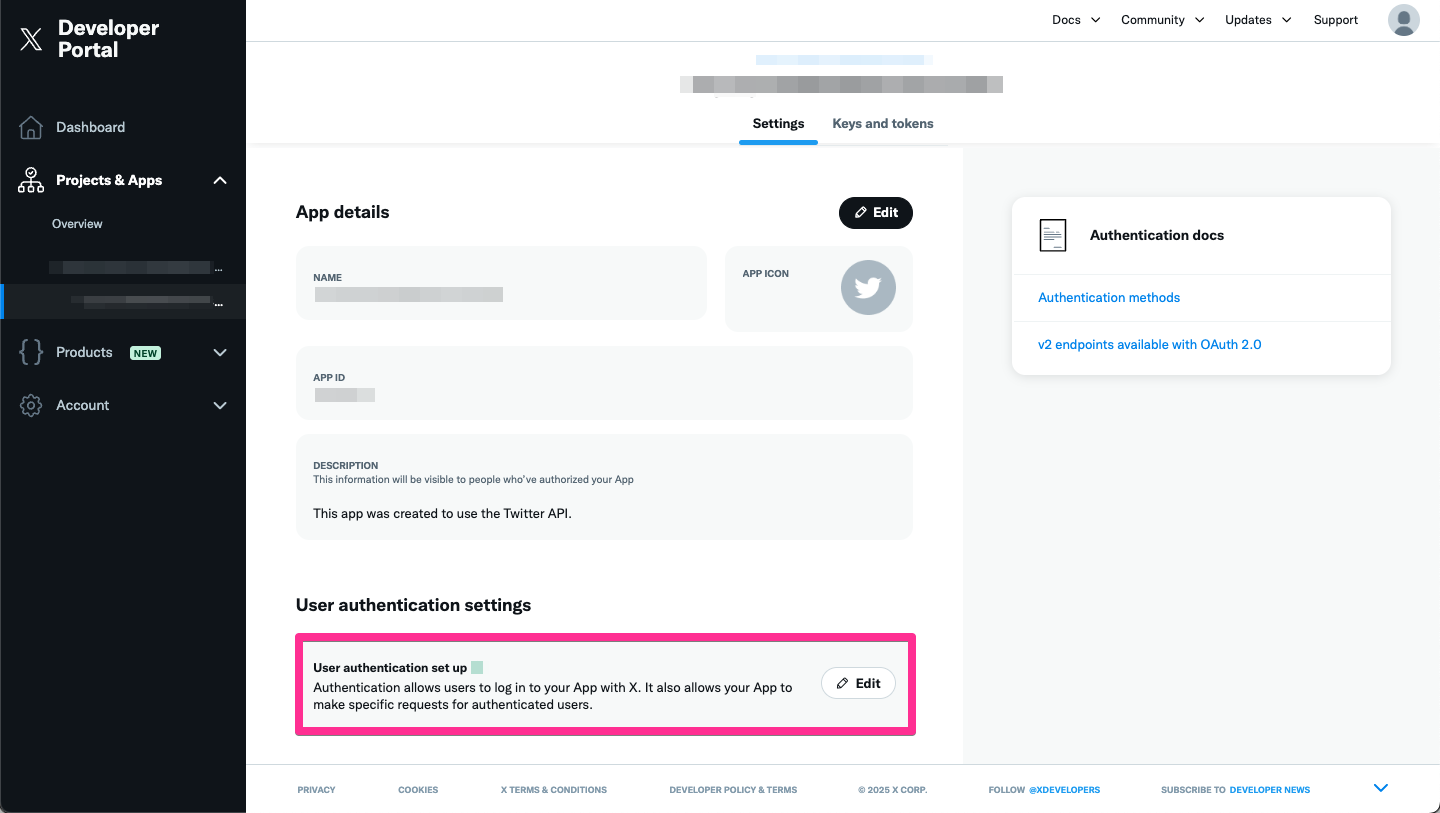Expand the footer with the blue chevron
This screenshot has width=1440, height=813.
coord(1381,788)
